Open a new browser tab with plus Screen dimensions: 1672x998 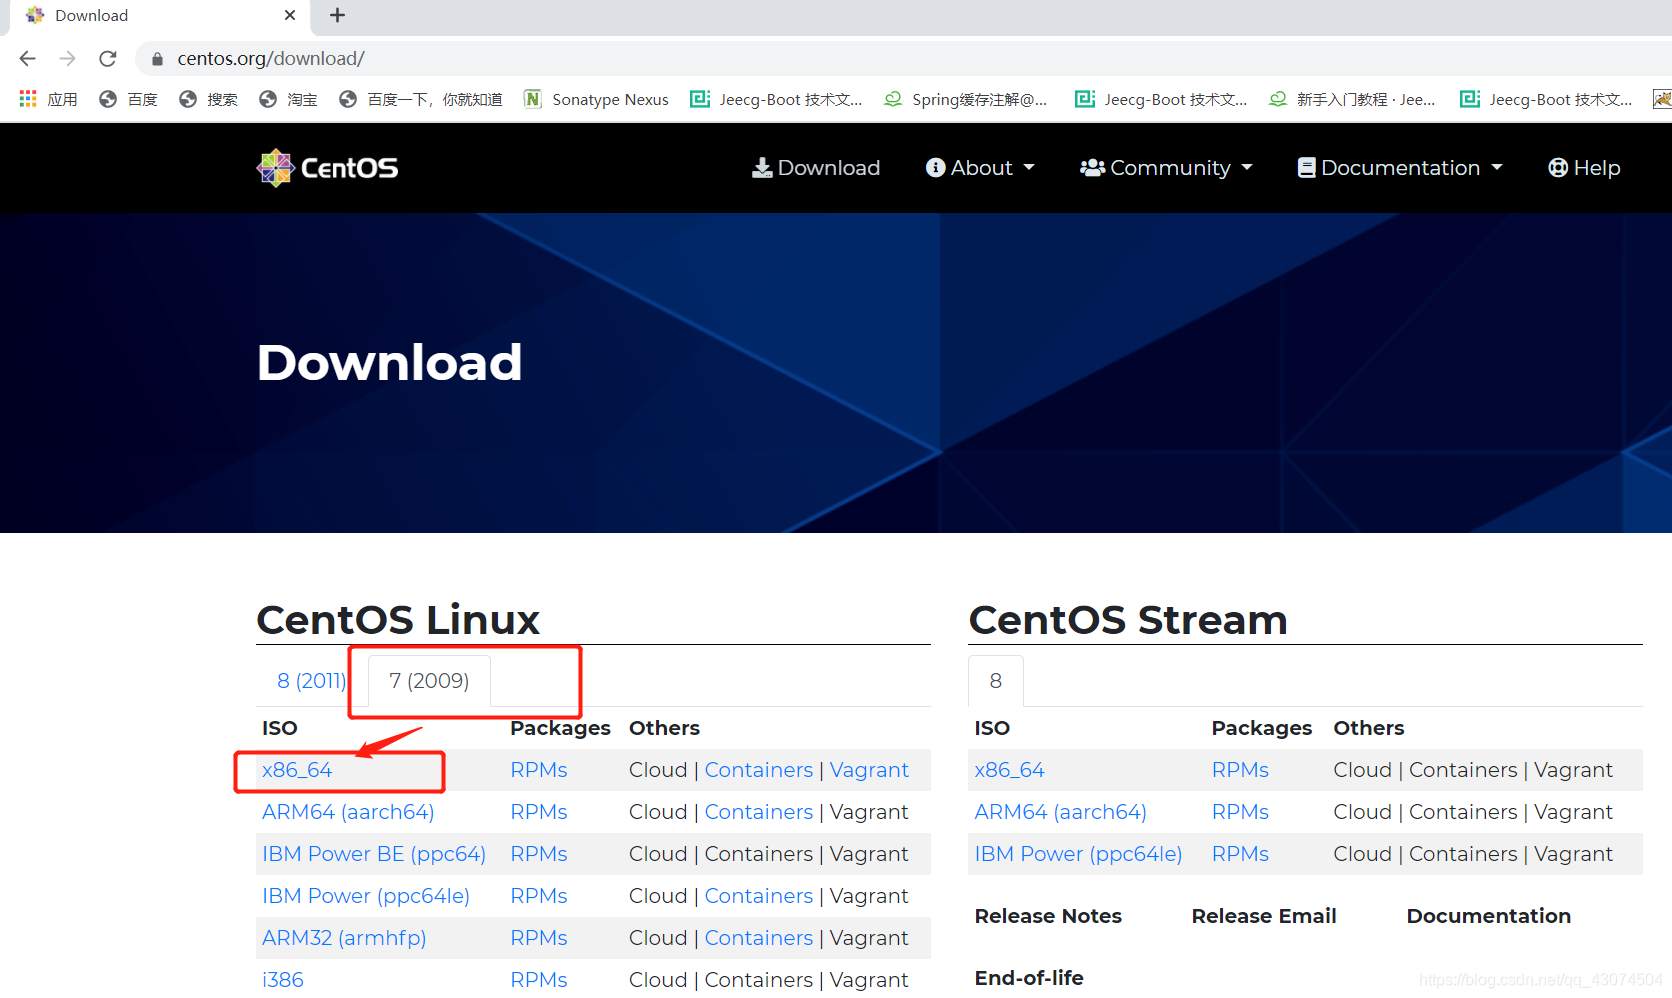pos(337,15)
